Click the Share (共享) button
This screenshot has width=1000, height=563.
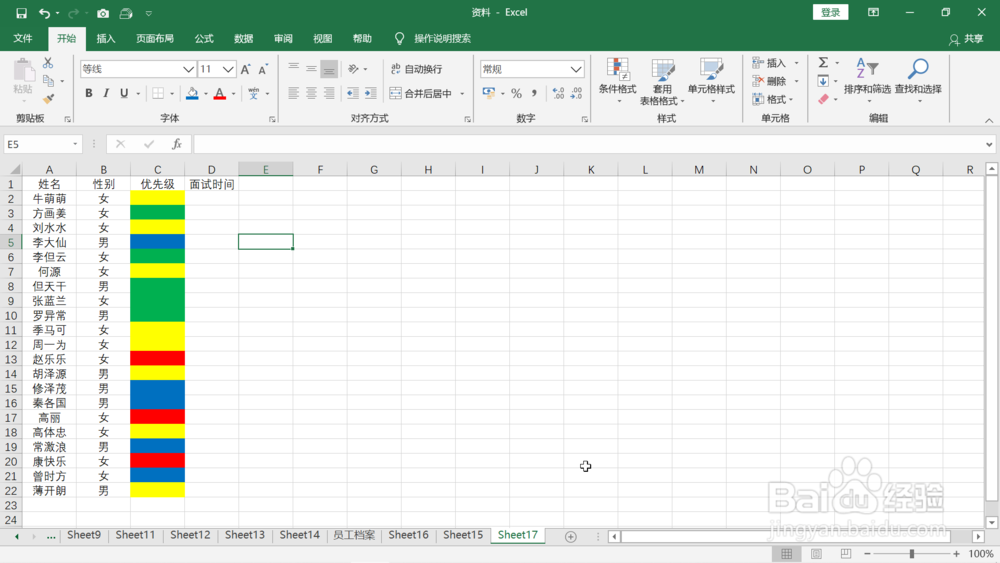966,39
